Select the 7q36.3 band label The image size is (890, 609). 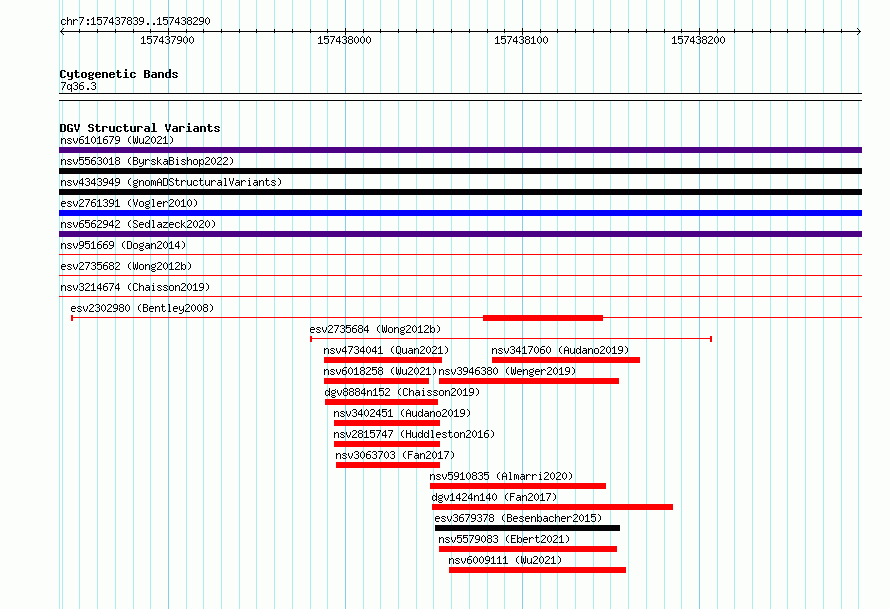point(78,87)
